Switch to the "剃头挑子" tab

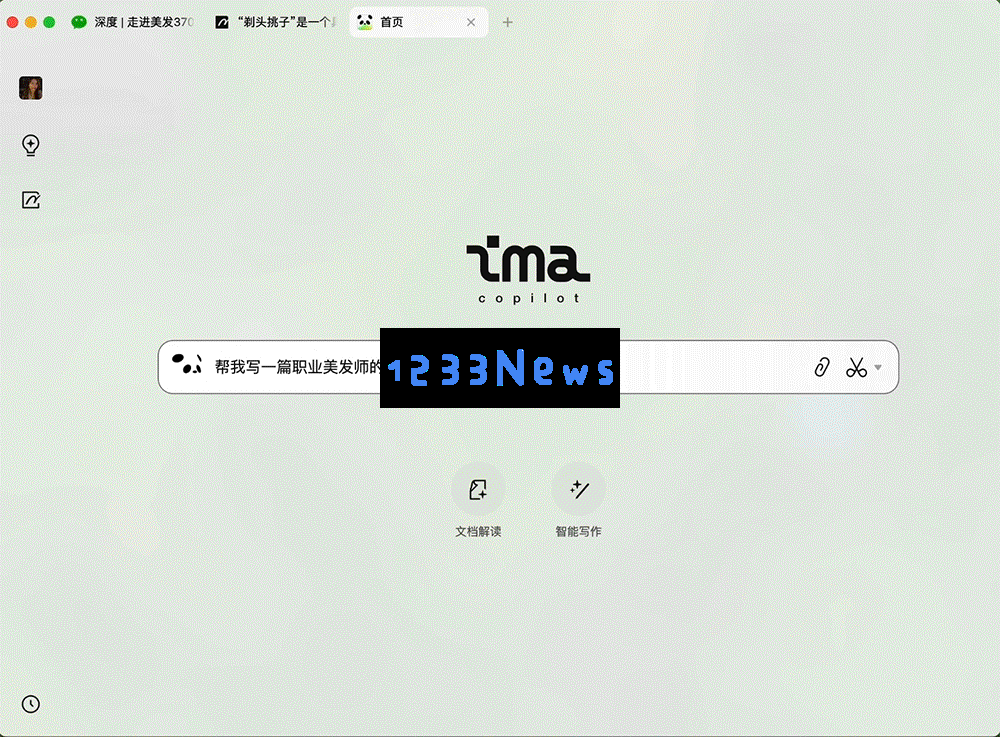(x=276, y=22)
